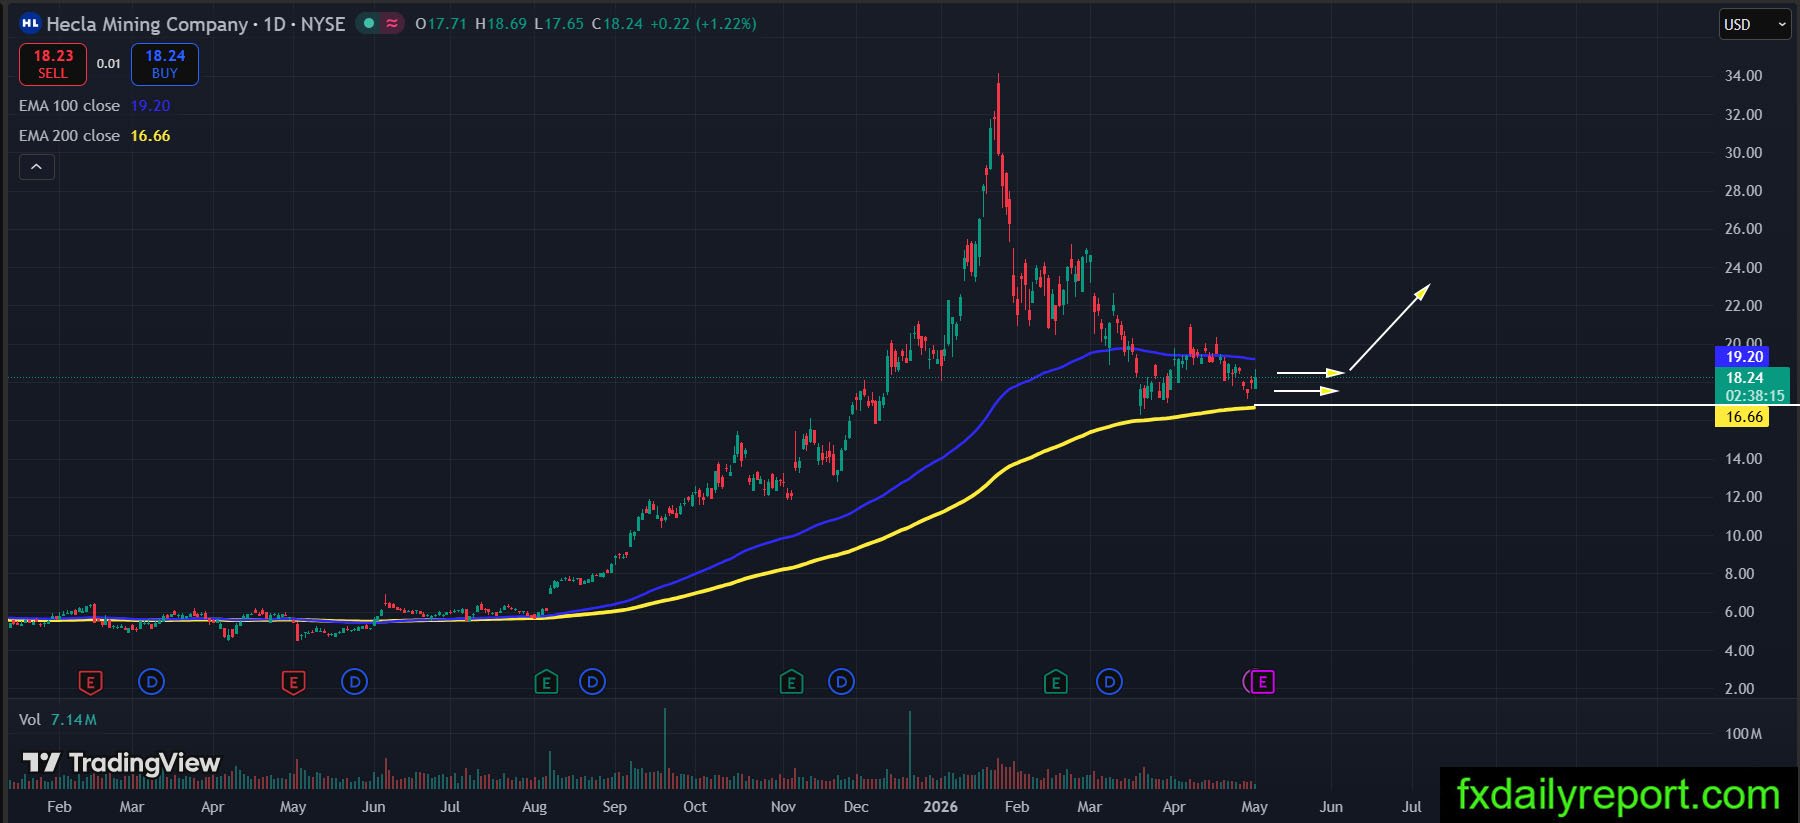The width and height of the screenshot is (1800, 823).
Task: Click the Hecla Mining HL logo icon
Action: [x=30, y=23]
